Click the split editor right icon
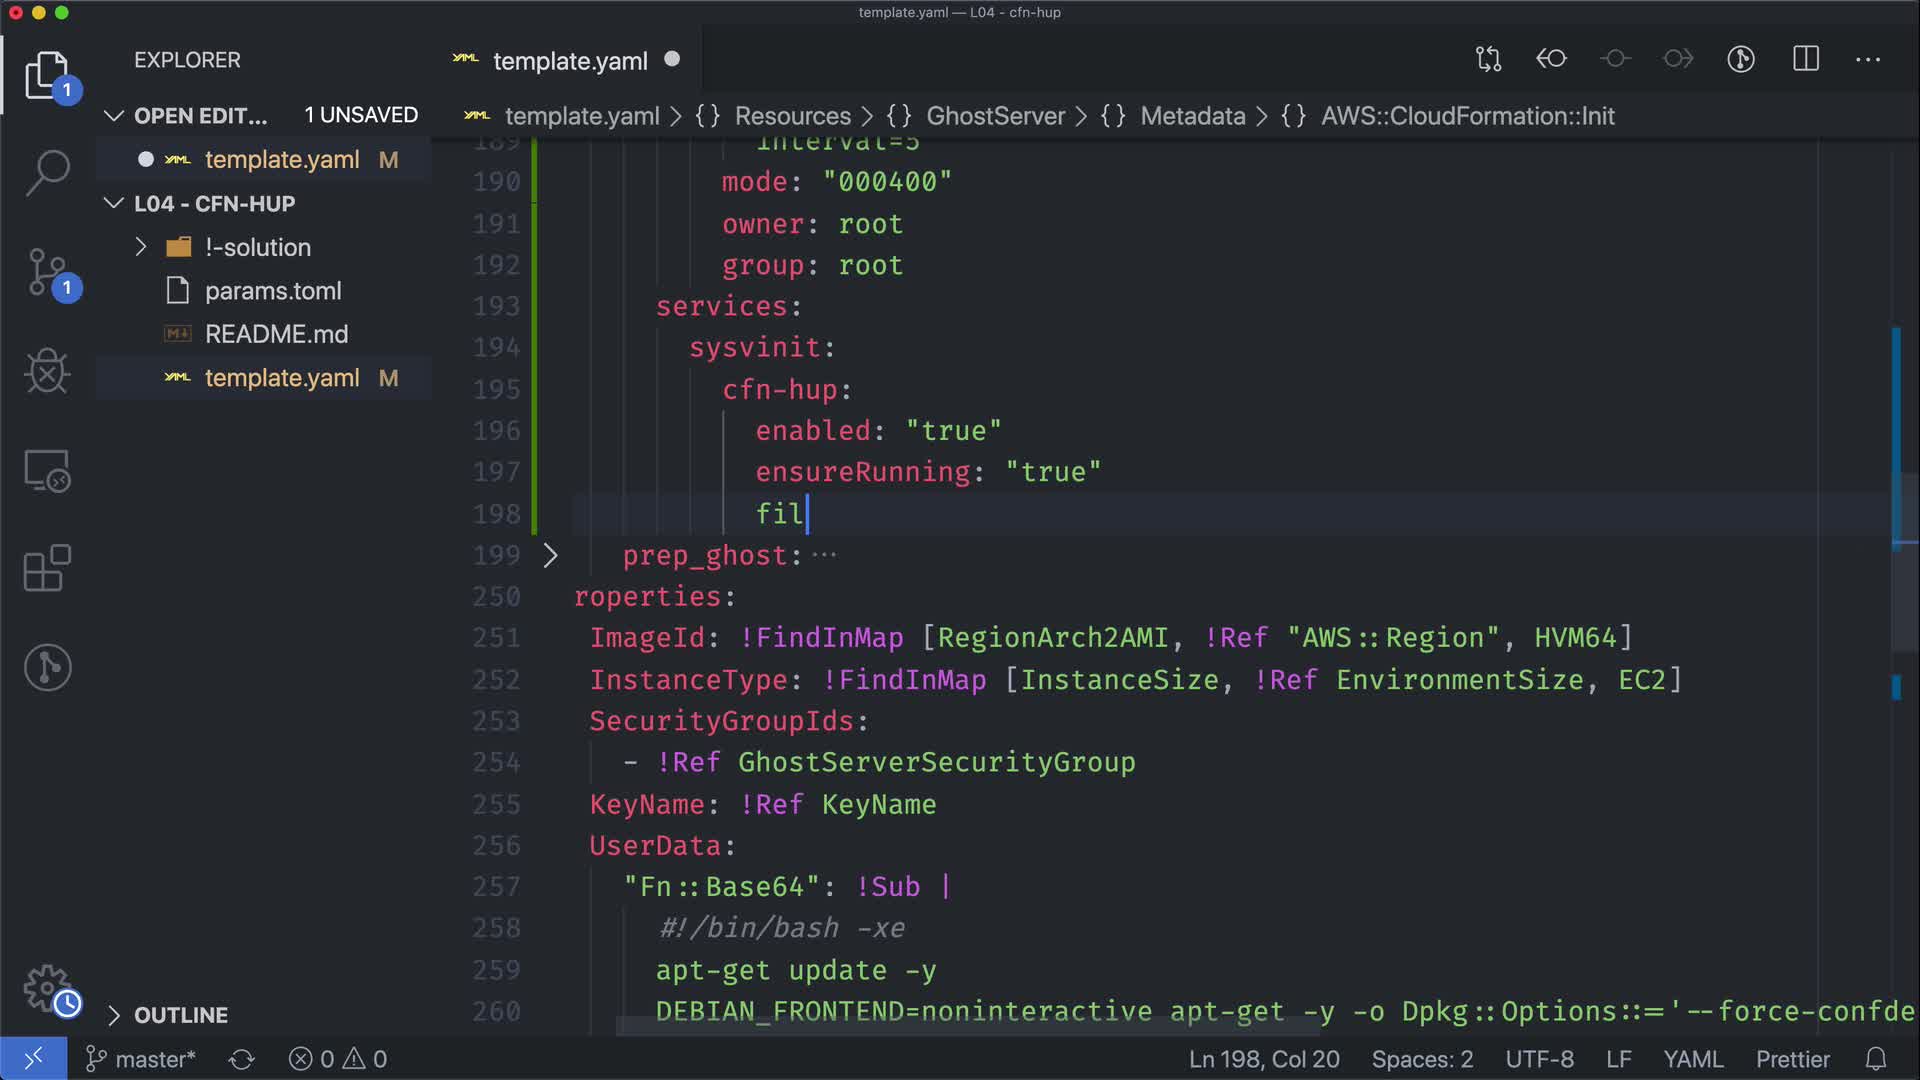This screenshot has width=1920, height=1080. [x=1806, y=59]
